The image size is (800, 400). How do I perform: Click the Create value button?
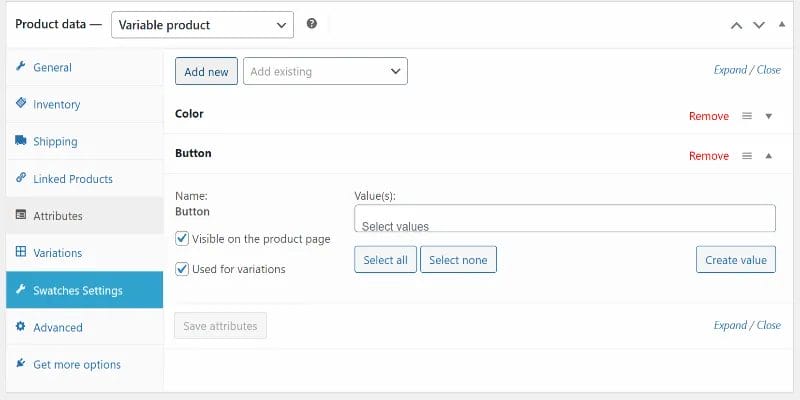coord(735,260)
